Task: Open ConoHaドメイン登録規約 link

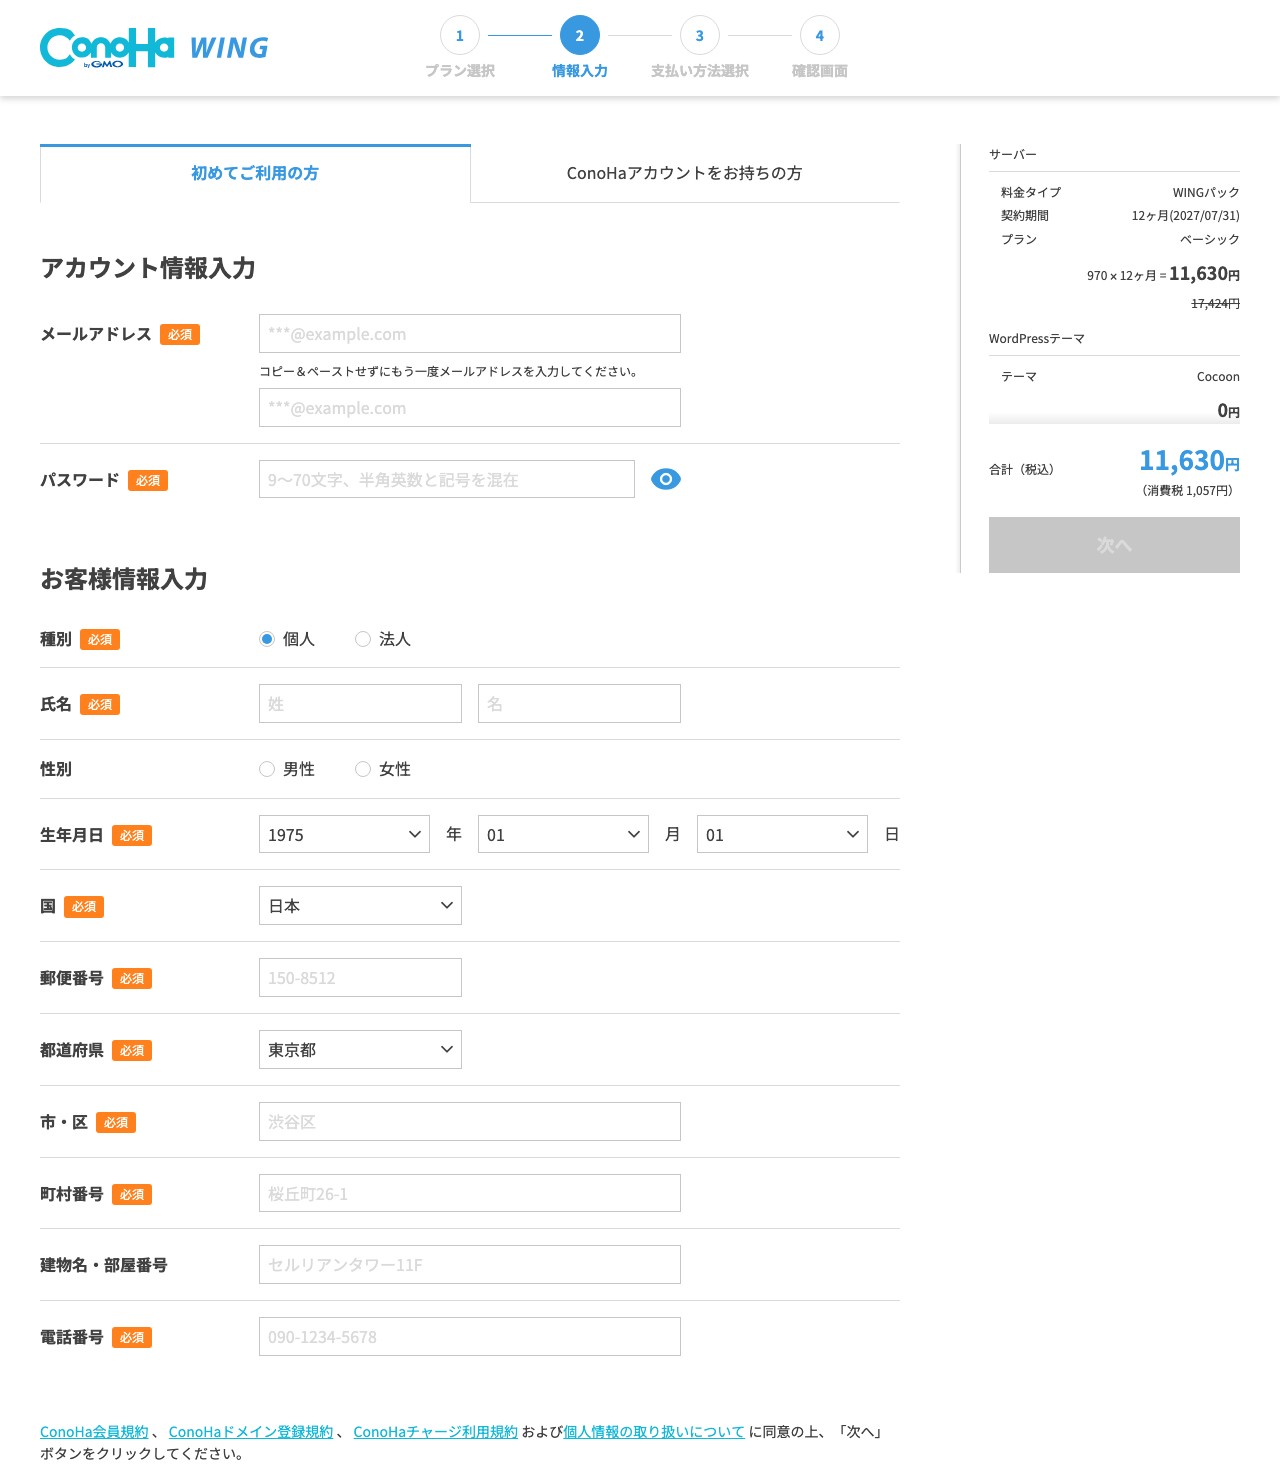Action: [x=251, y=1432]
